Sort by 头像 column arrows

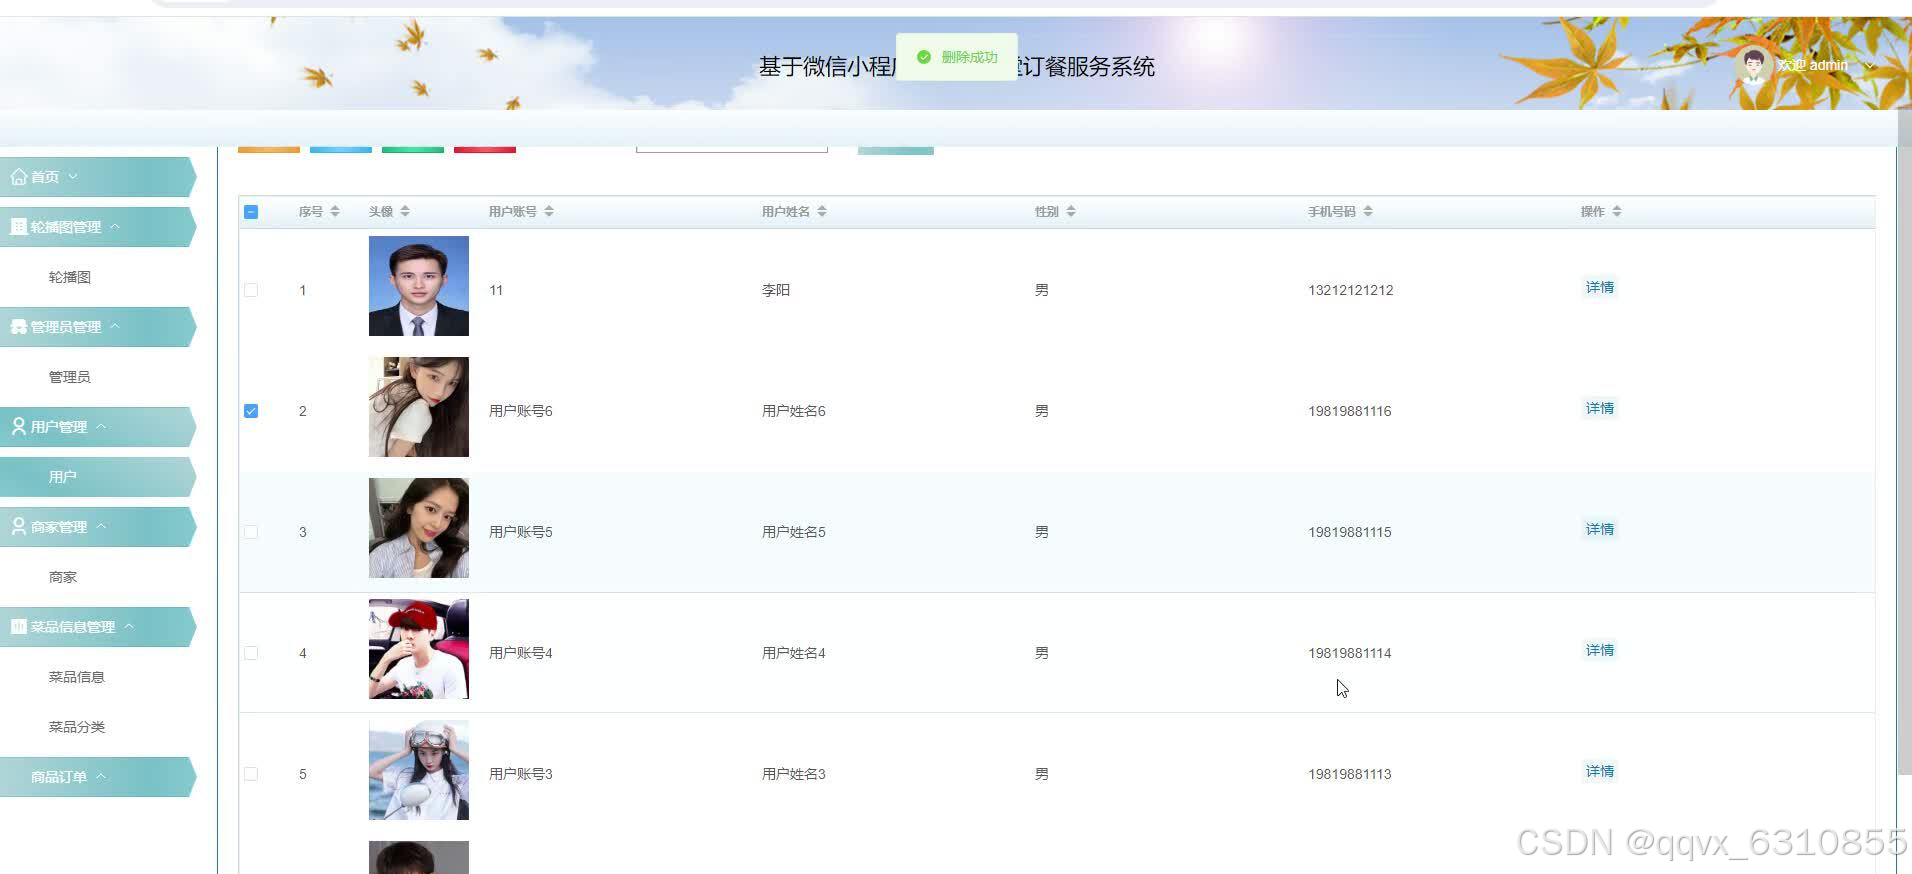click(405, 211)
